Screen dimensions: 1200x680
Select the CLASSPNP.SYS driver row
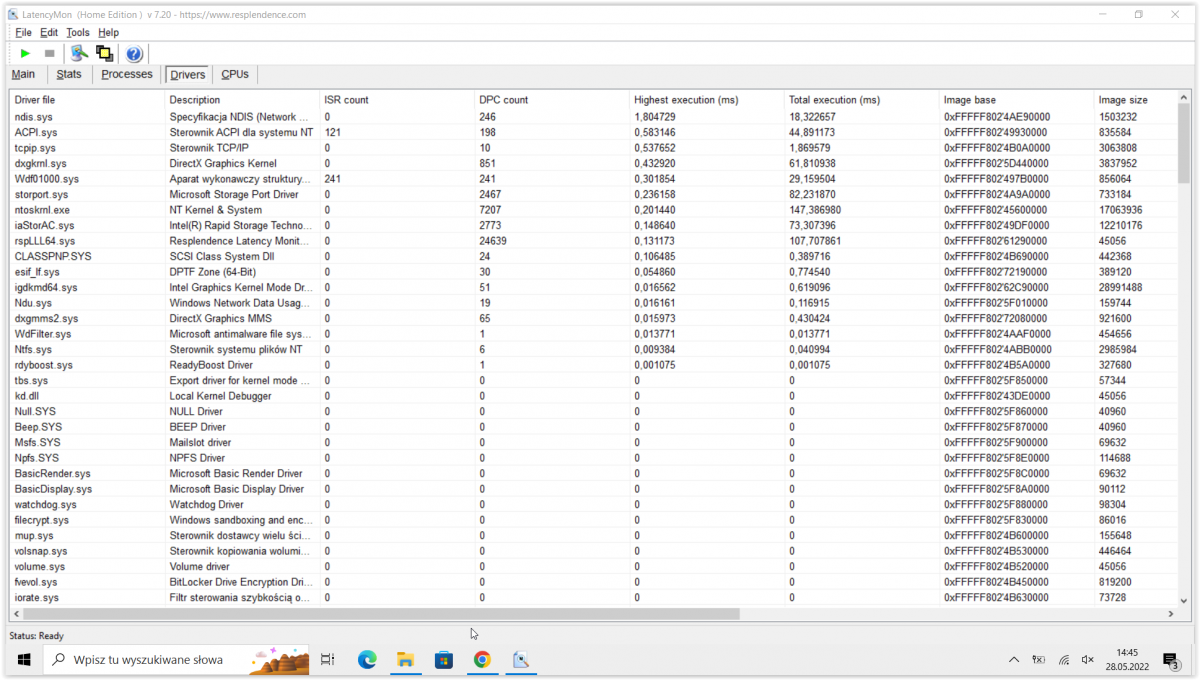(593, 256)
